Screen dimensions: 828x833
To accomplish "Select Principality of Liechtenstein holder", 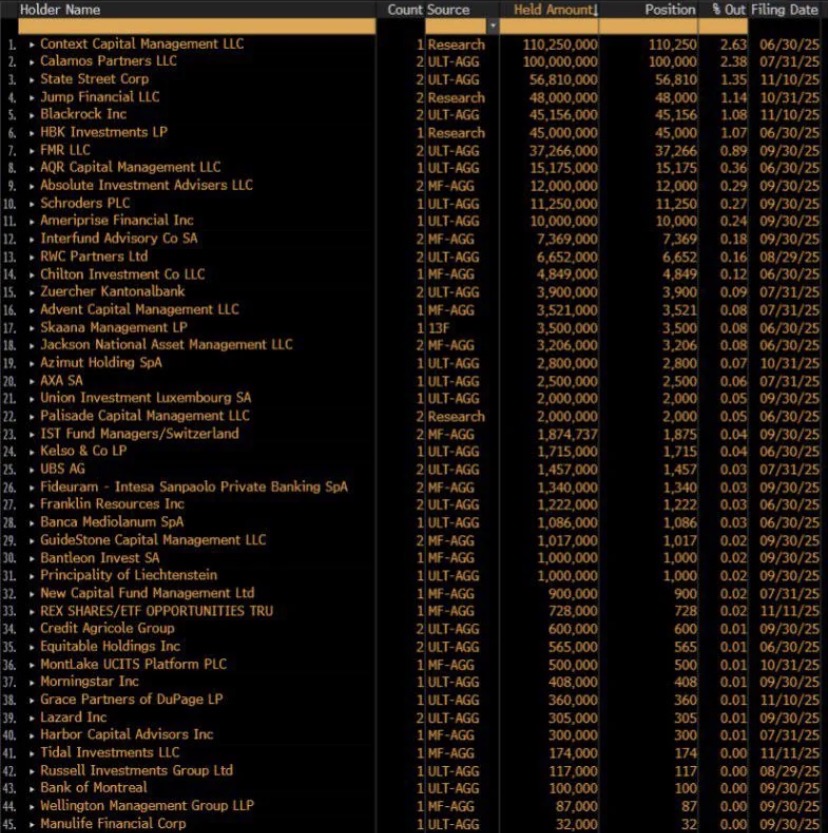I will coord(129,575).
